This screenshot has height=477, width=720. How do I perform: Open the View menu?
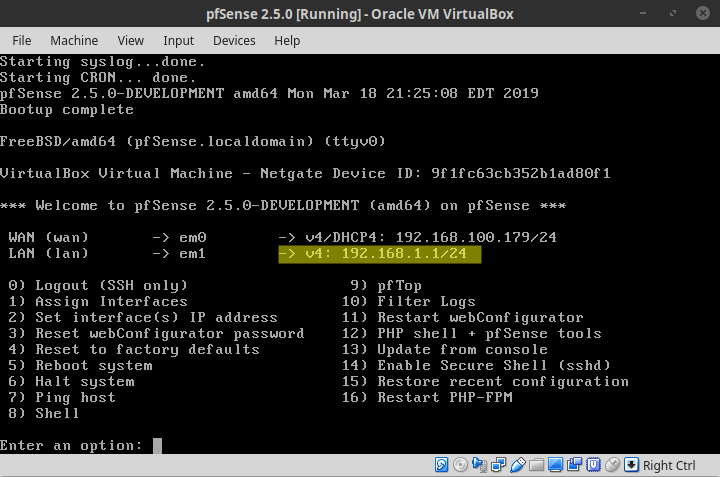[131, 40]
